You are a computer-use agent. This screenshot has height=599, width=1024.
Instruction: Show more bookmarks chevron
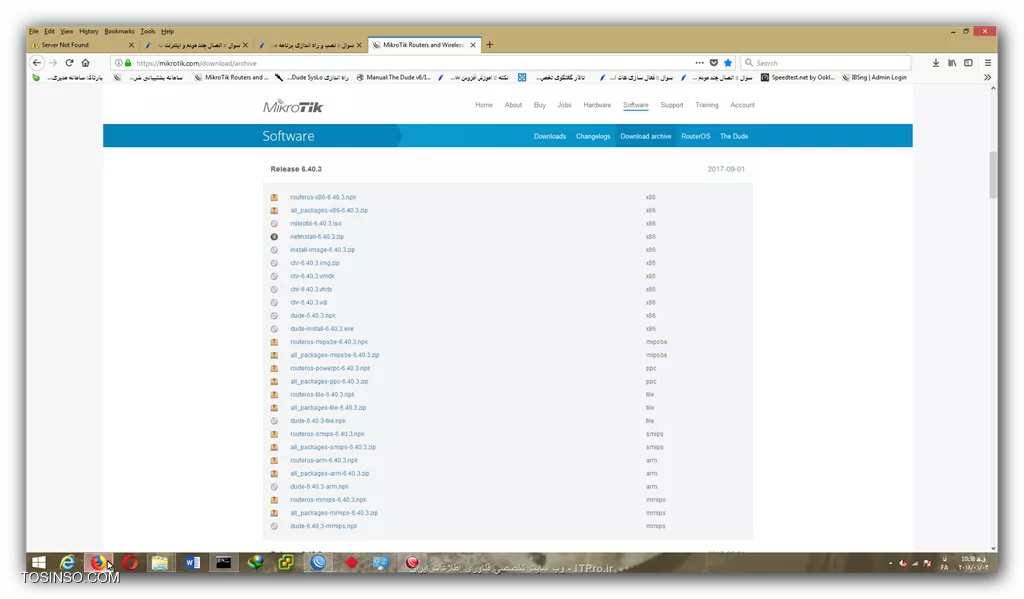click(x=987, y=77)
